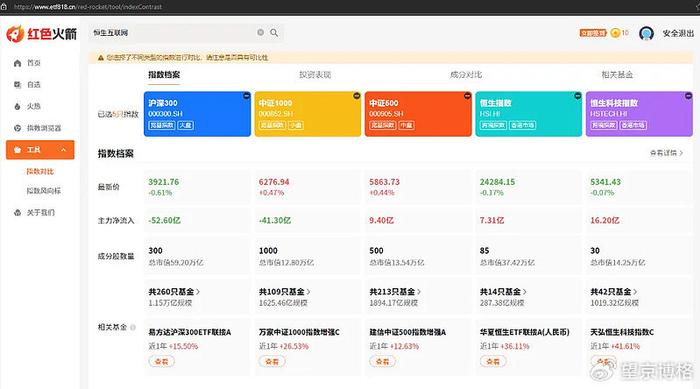The width and height of the screenshot is (700, 389).
Task: Switch to the 投资表现 tab
Action: tap(315, 75)
